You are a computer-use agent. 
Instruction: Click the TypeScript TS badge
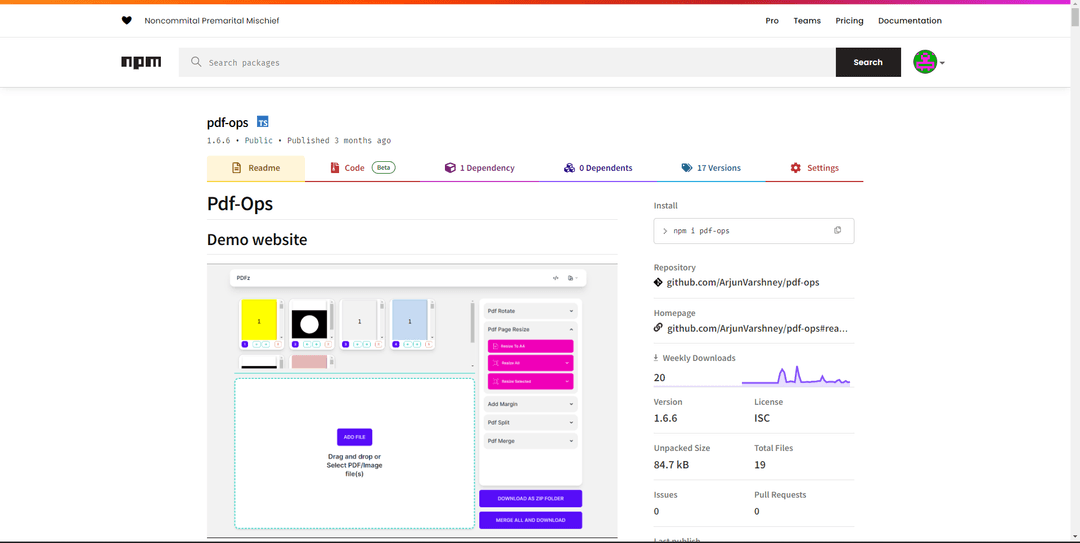(x=262, y=122)
